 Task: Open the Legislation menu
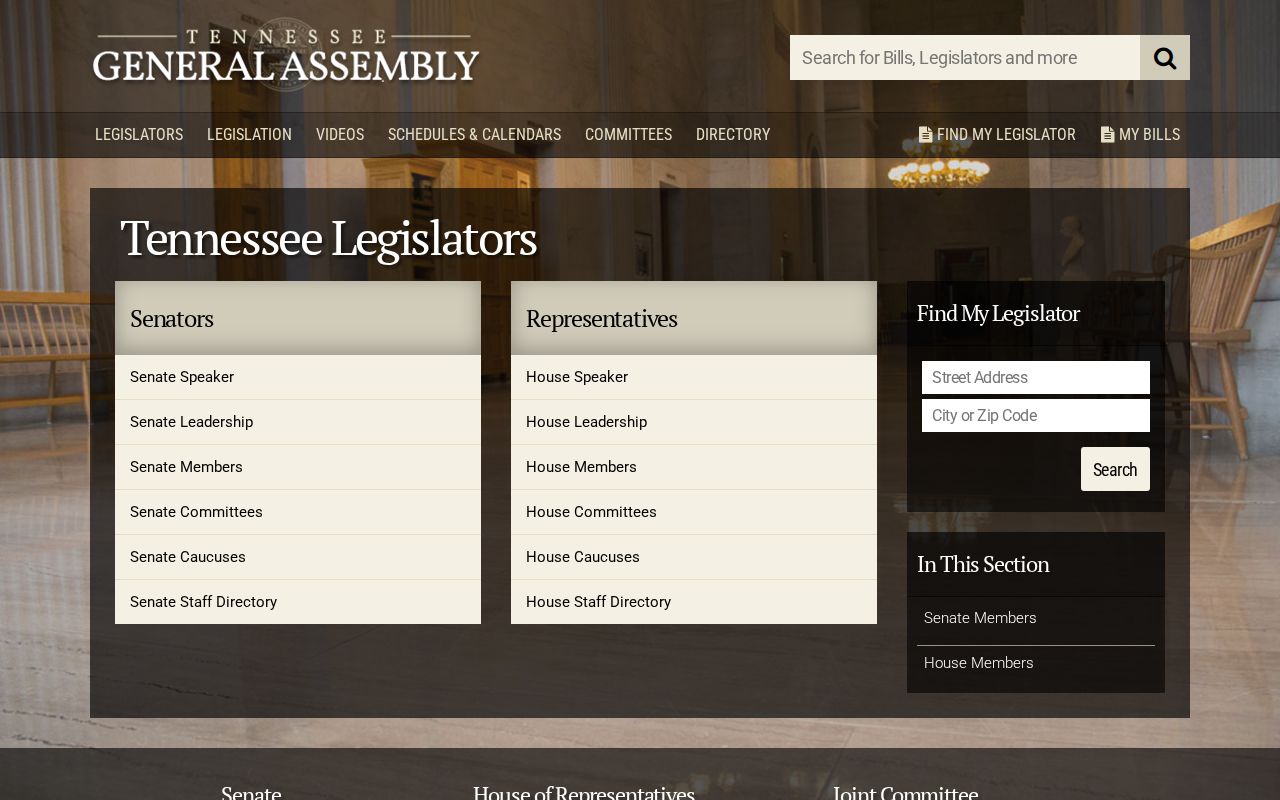click(x=249, y=134)
